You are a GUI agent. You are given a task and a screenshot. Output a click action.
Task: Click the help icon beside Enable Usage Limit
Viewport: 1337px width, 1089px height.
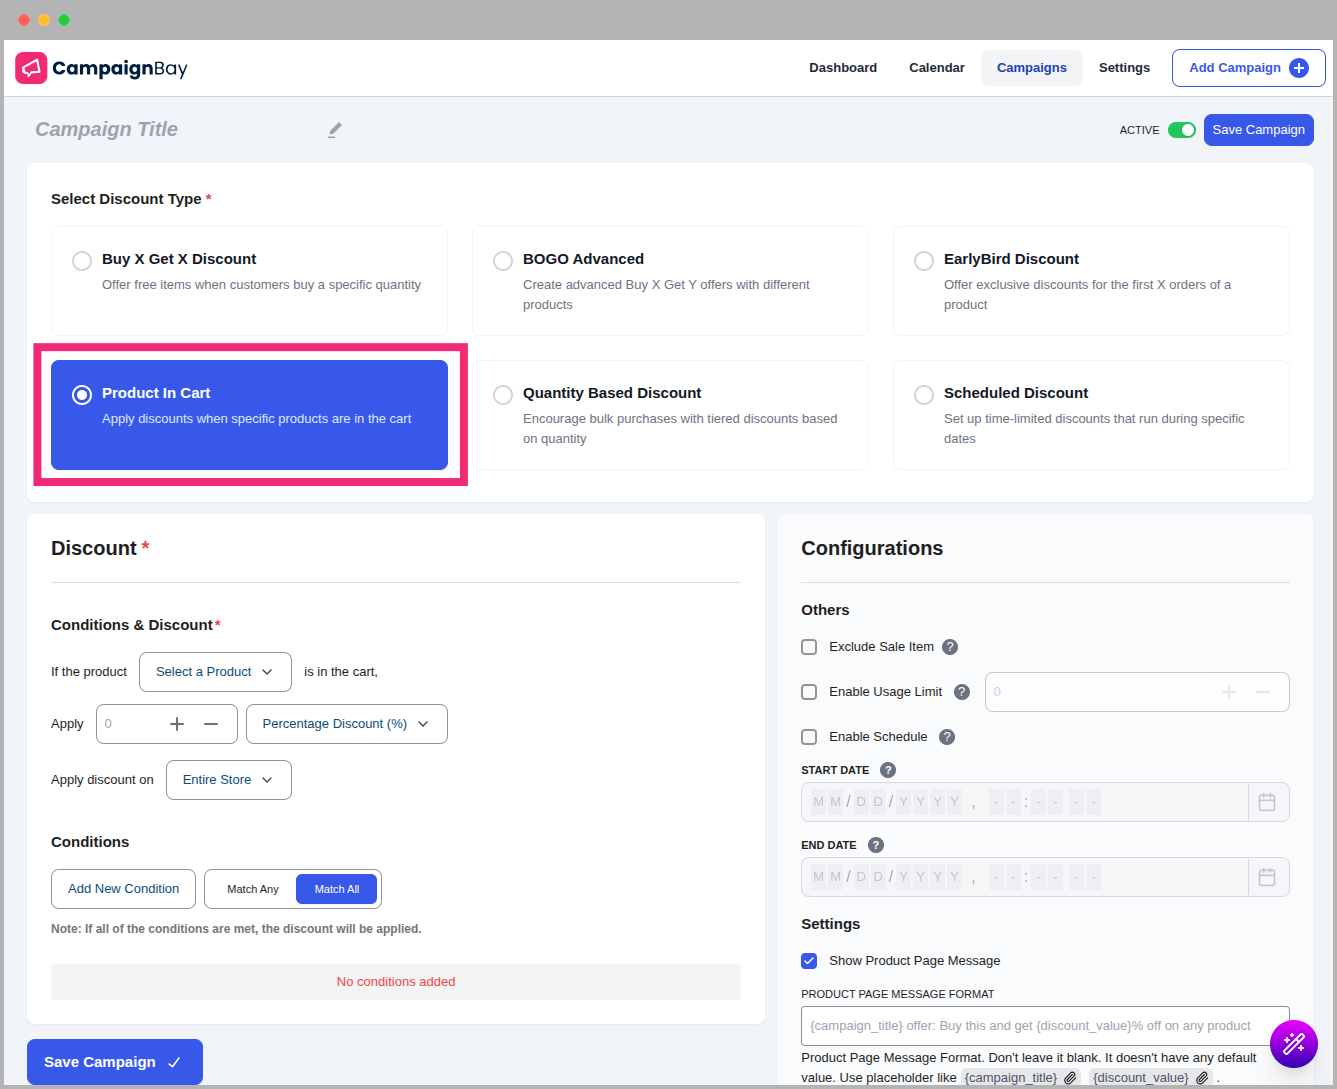pos(962,692)
